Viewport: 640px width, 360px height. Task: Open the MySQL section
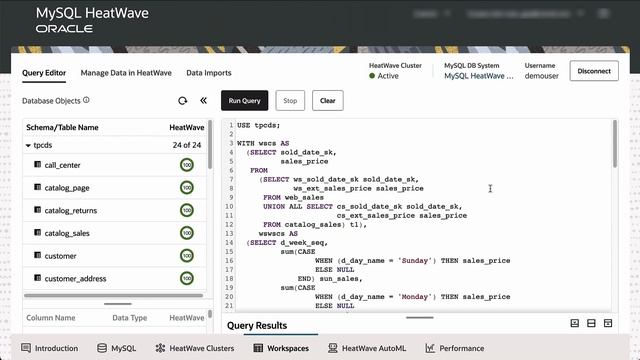click(x=116, y=348)
